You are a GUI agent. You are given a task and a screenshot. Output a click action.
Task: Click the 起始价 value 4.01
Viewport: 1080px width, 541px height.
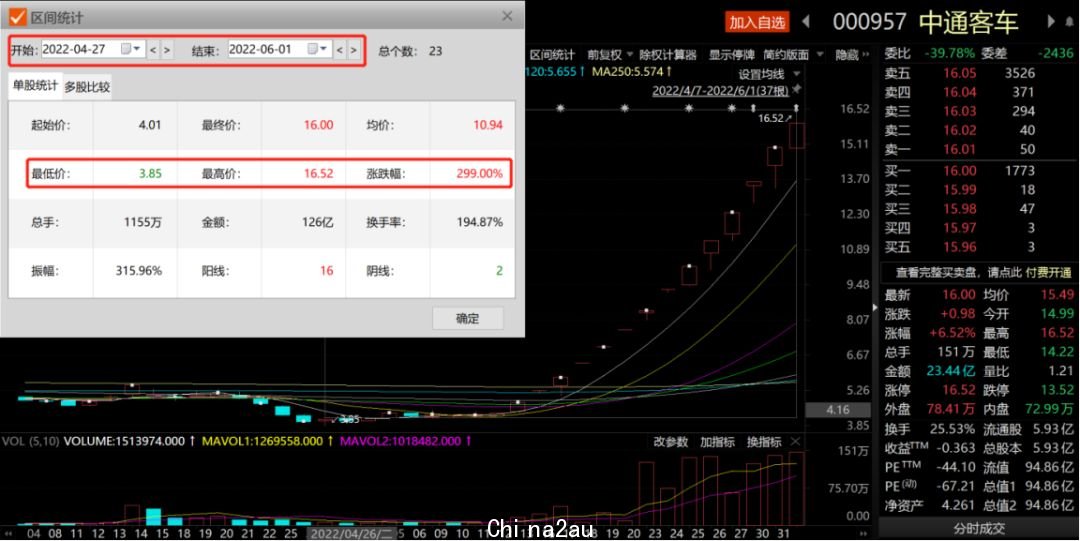tap(149, 125)
